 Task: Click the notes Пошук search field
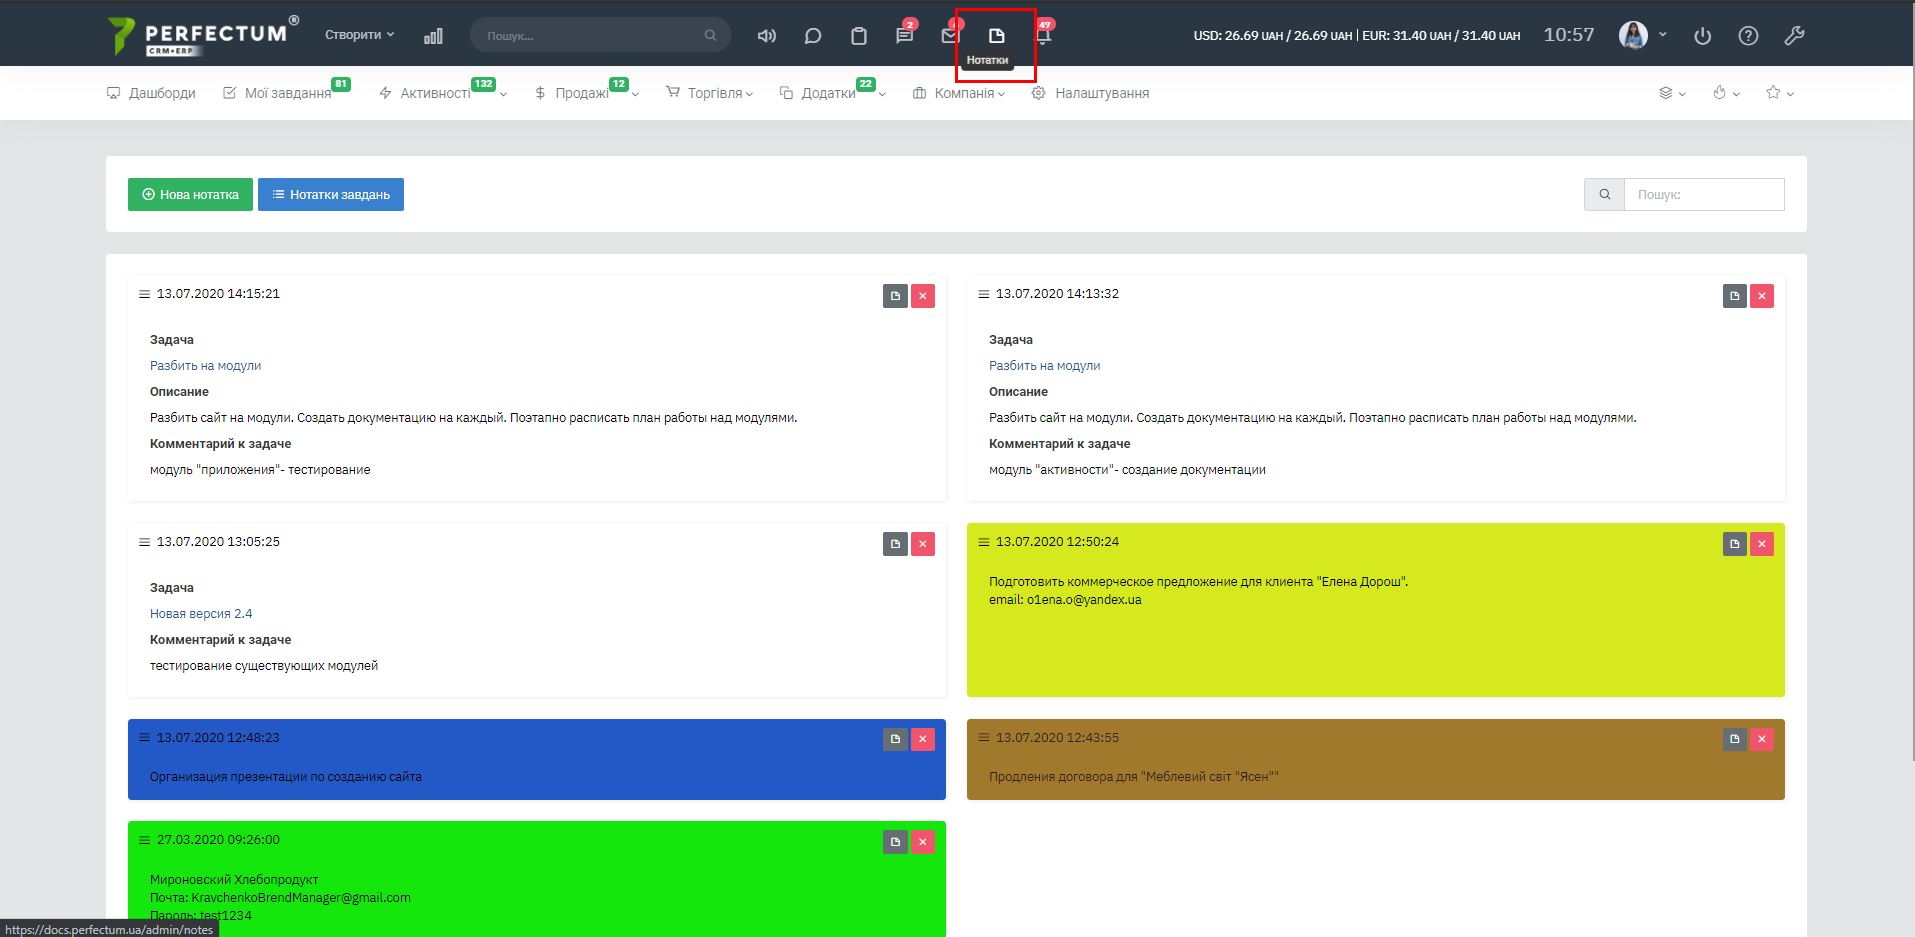pos(1703,195)
